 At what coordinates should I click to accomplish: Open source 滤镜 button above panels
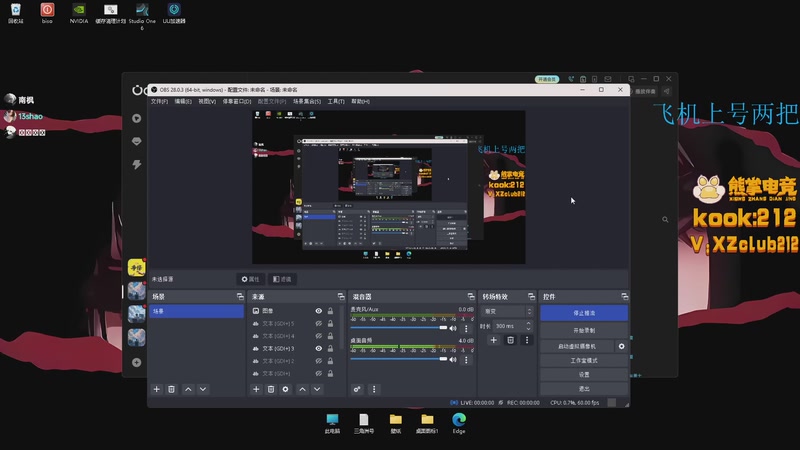click(282, 279)
